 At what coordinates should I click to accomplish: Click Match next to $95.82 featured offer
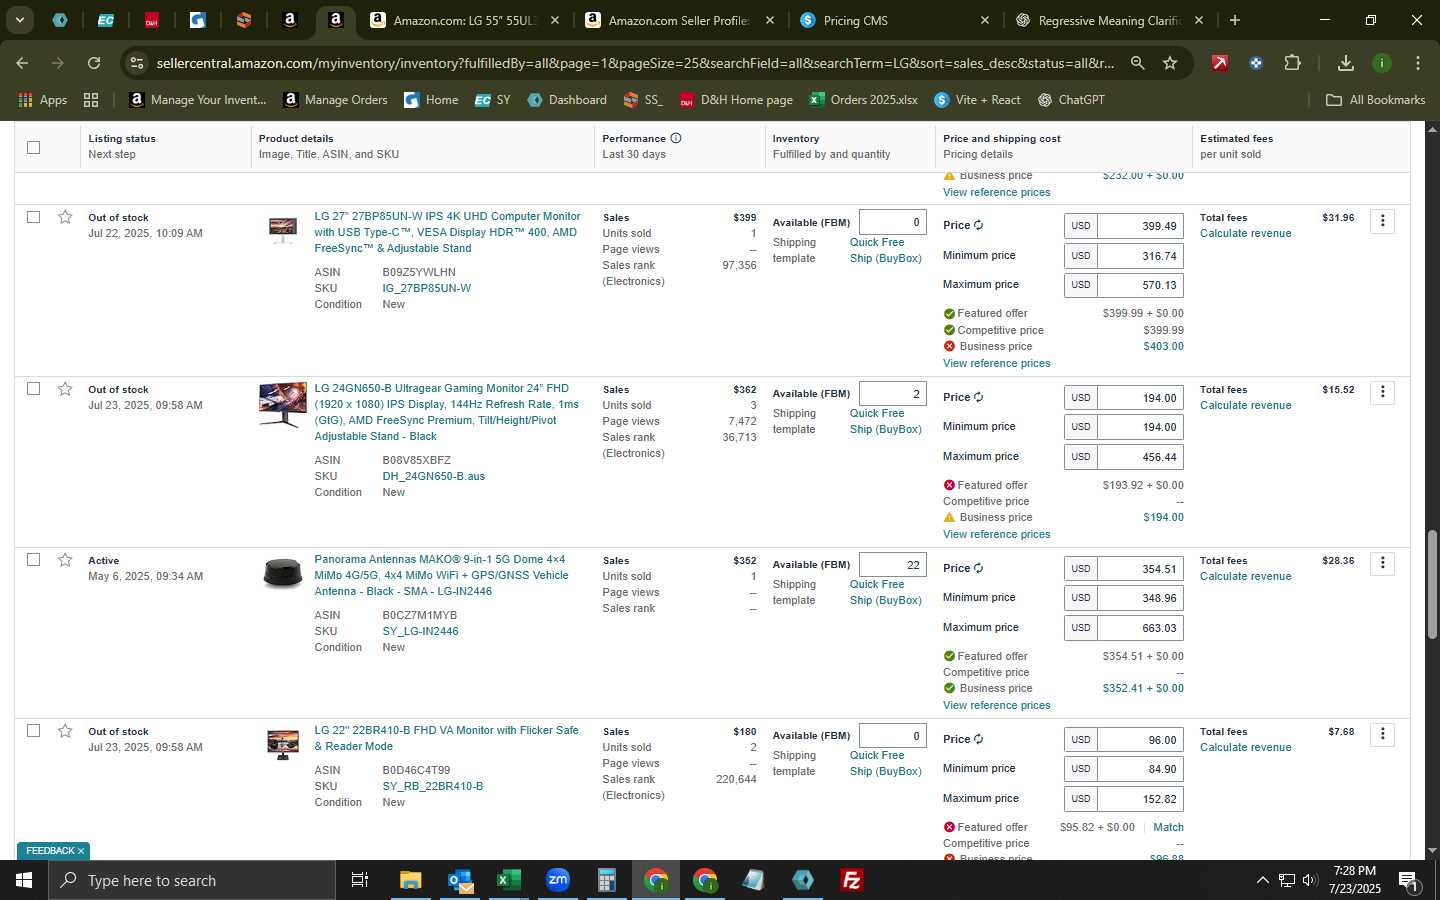(1168, 827)
